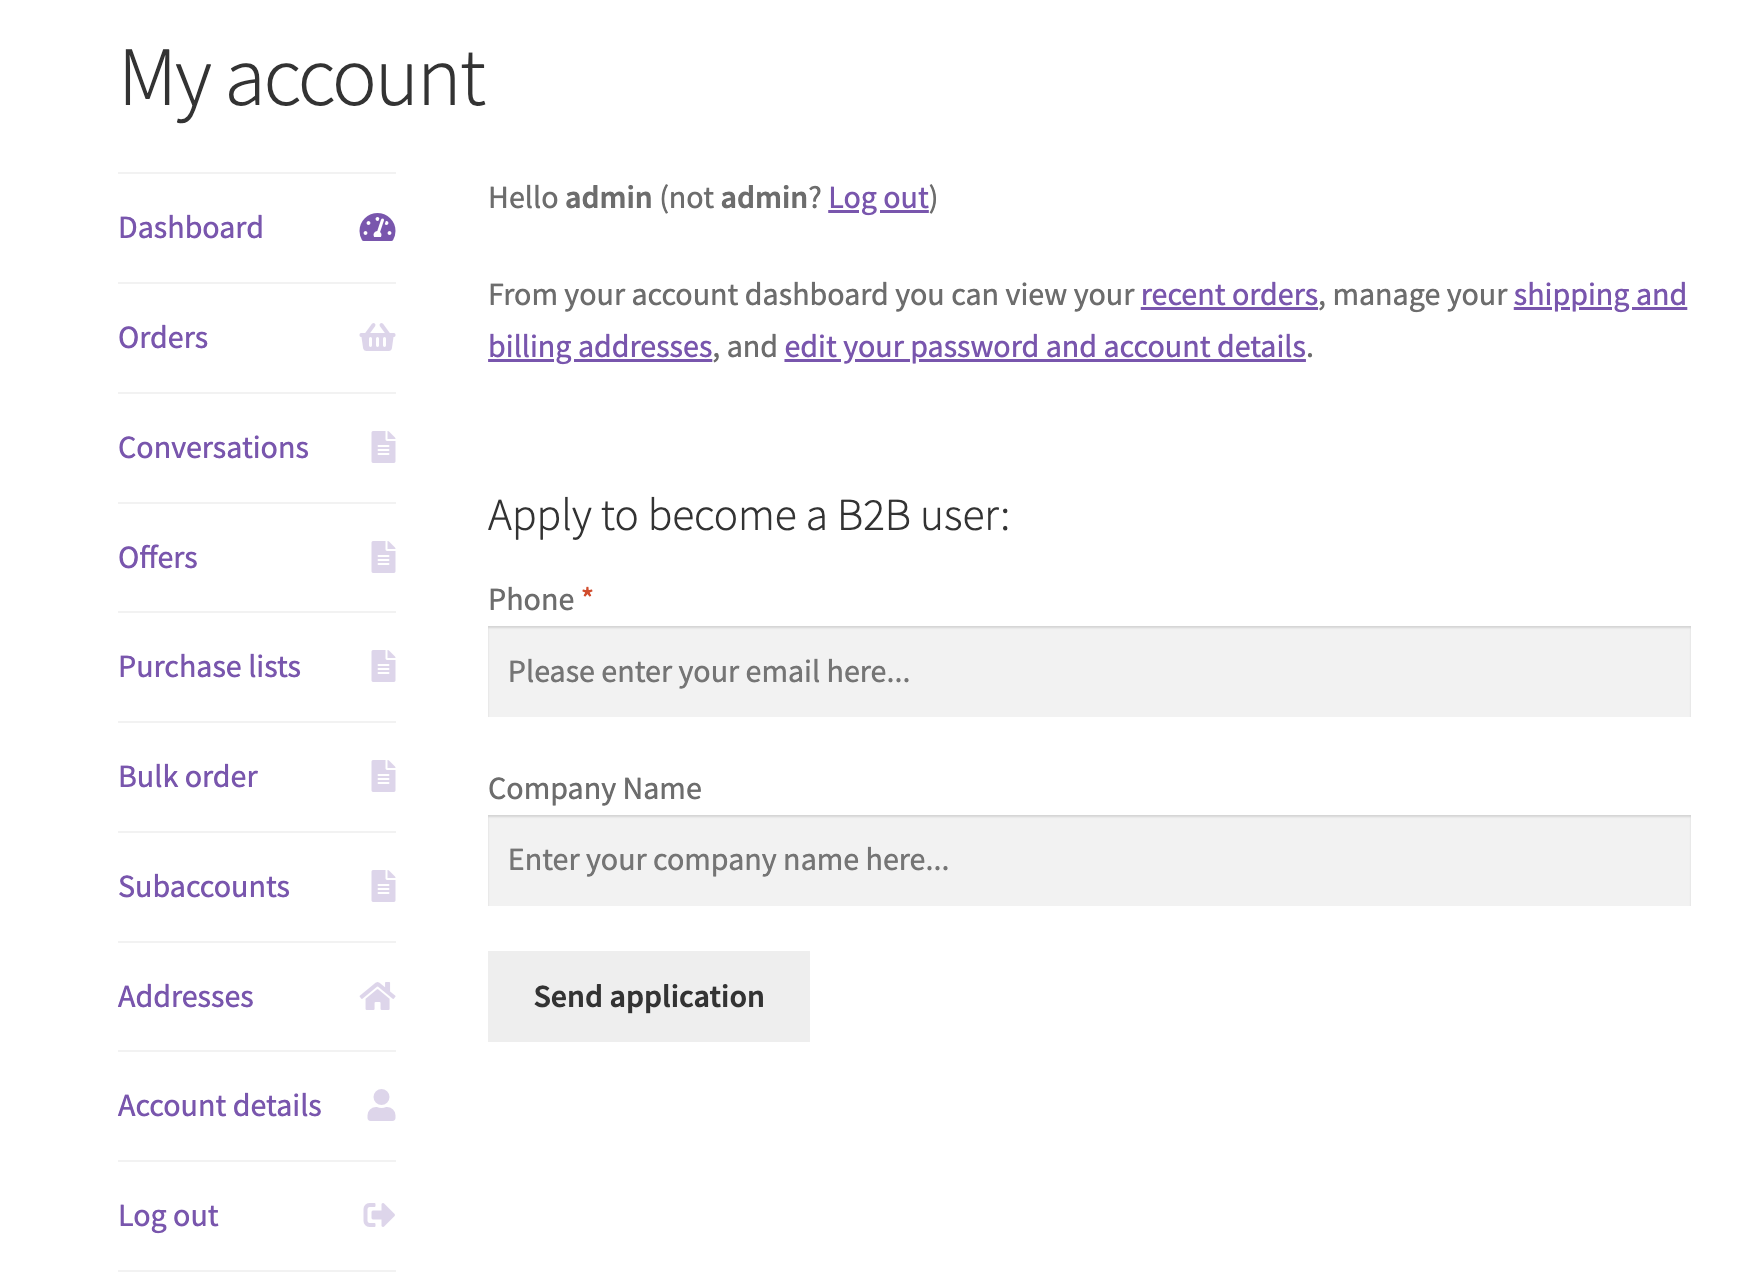The width and height of the screenshot is (1750, 1280).
Task: Focus the Company Name input field
Action: click(1089, 860)
